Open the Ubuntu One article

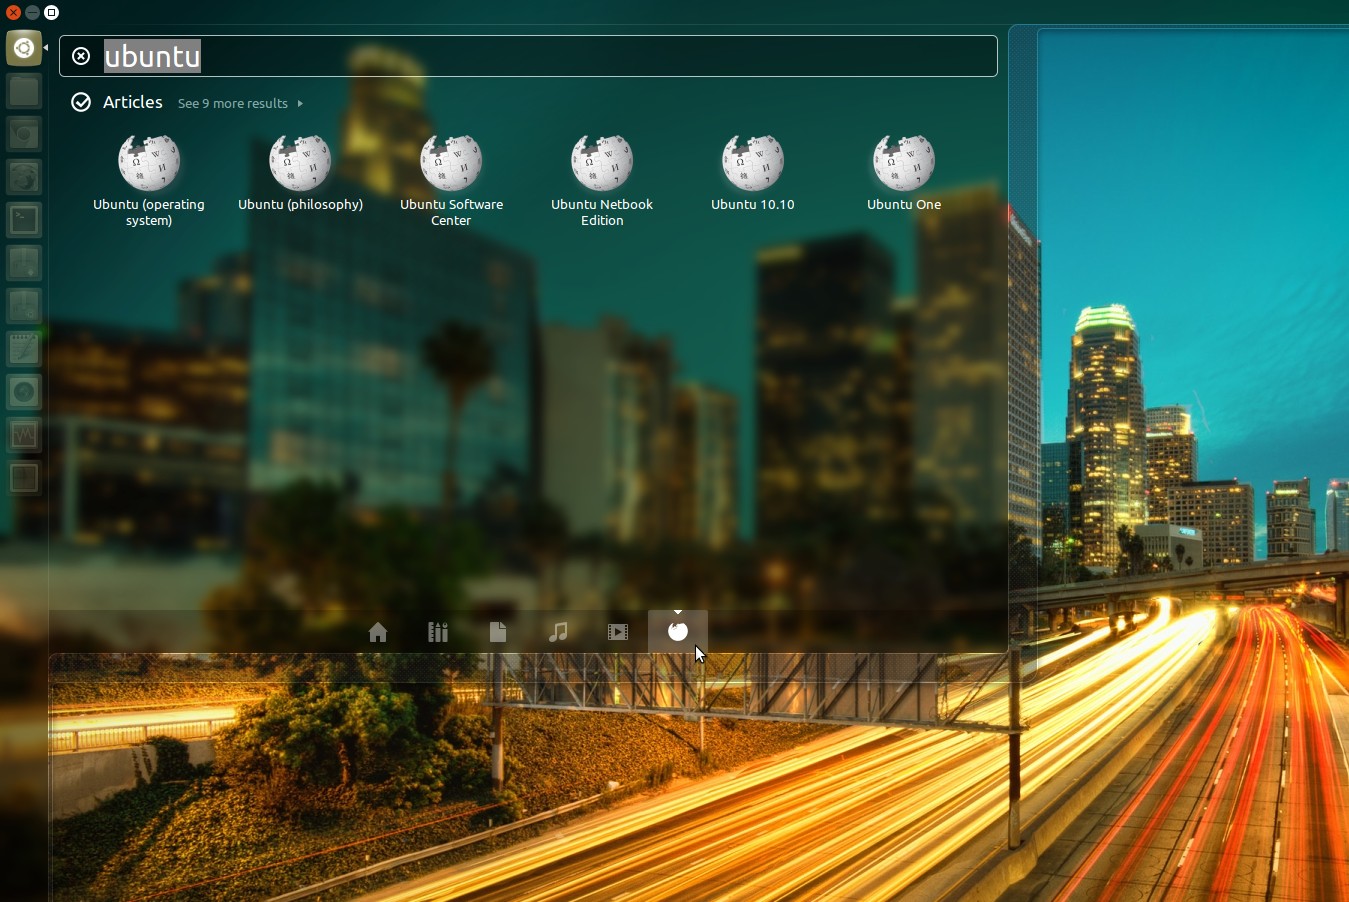904,173
